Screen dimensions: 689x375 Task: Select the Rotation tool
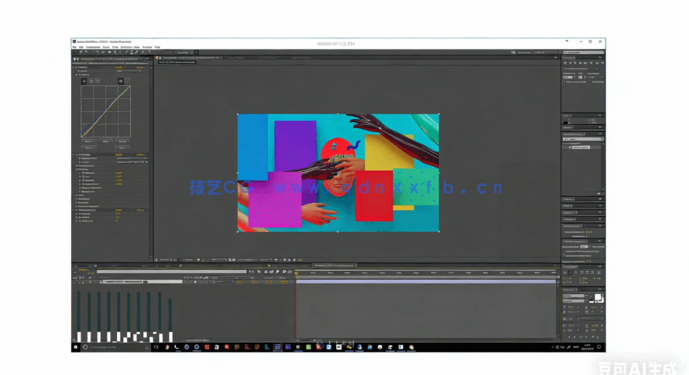[x=93, y=52]
